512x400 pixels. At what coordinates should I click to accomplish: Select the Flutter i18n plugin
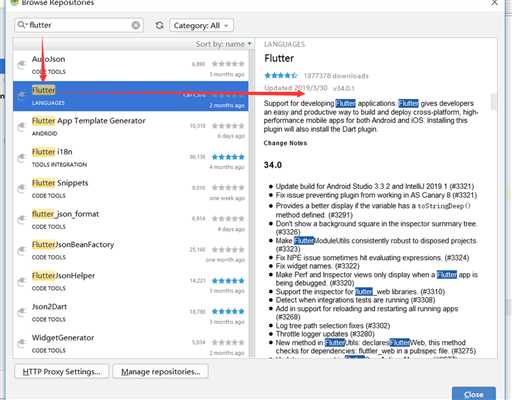coord(131,158)
